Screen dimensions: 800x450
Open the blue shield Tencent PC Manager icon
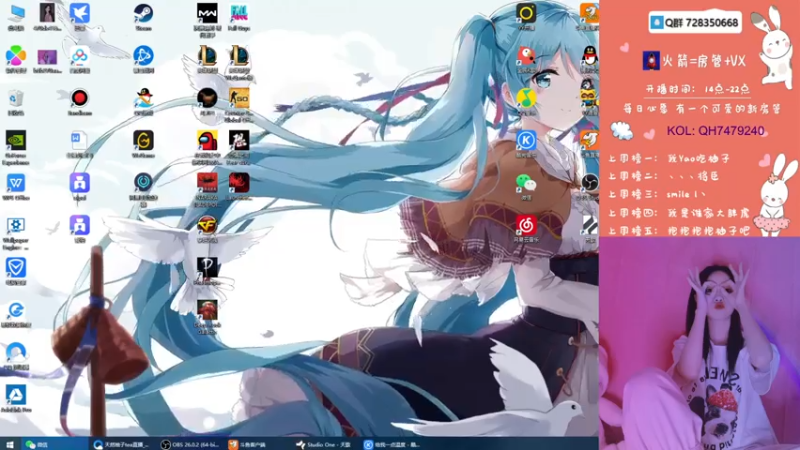click(x=16, y=267)
